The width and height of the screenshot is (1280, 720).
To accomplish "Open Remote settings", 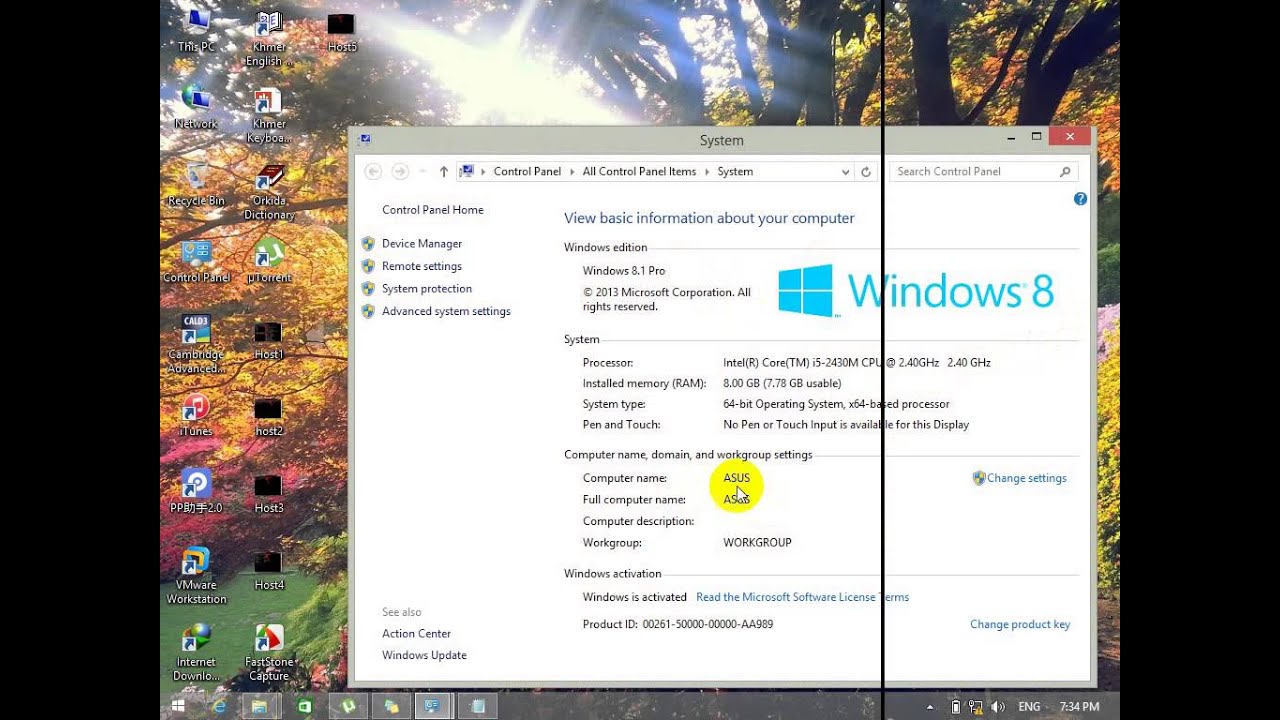I will click(x=422, y=266).
